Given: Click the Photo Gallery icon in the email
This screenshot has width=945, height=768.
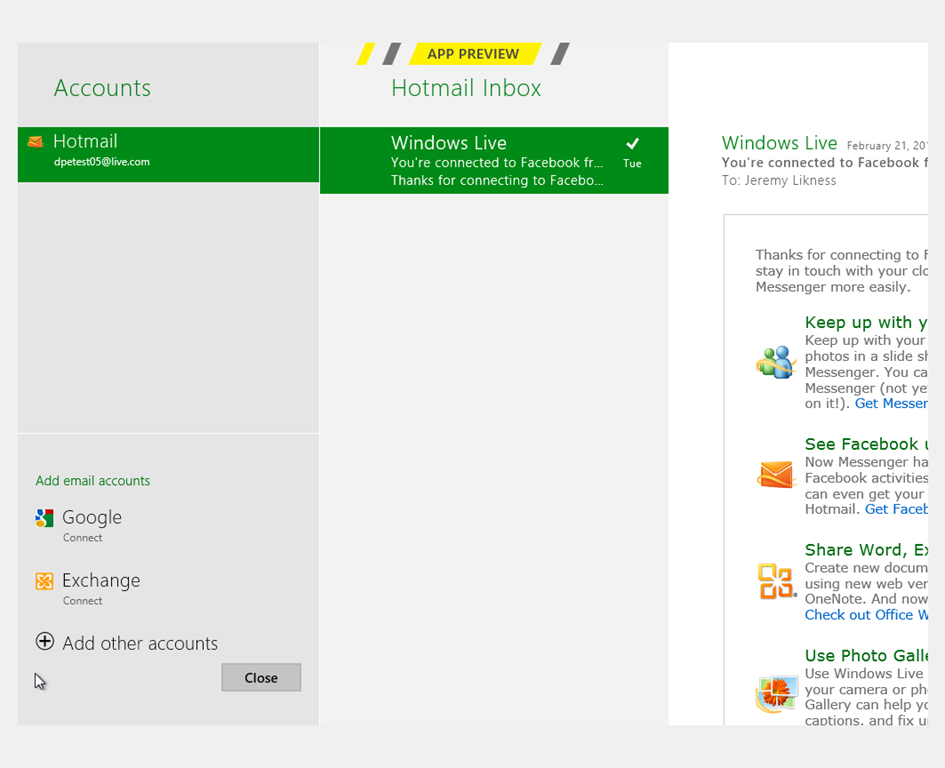Looking at the screenshot, I should point(776,693).
